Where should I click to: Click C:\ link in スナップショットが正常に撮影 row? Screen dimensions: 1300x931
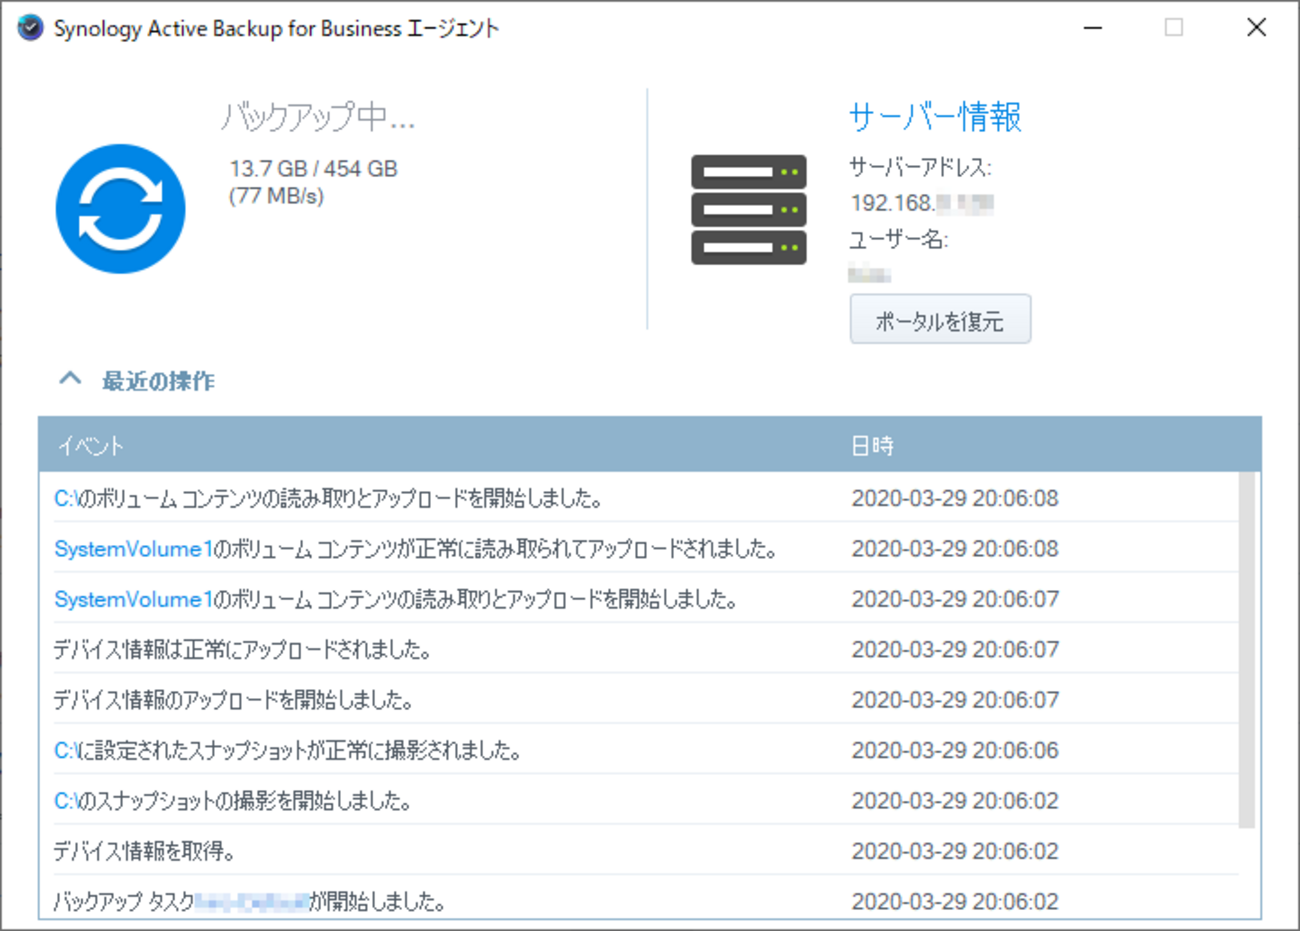point(66,750)
